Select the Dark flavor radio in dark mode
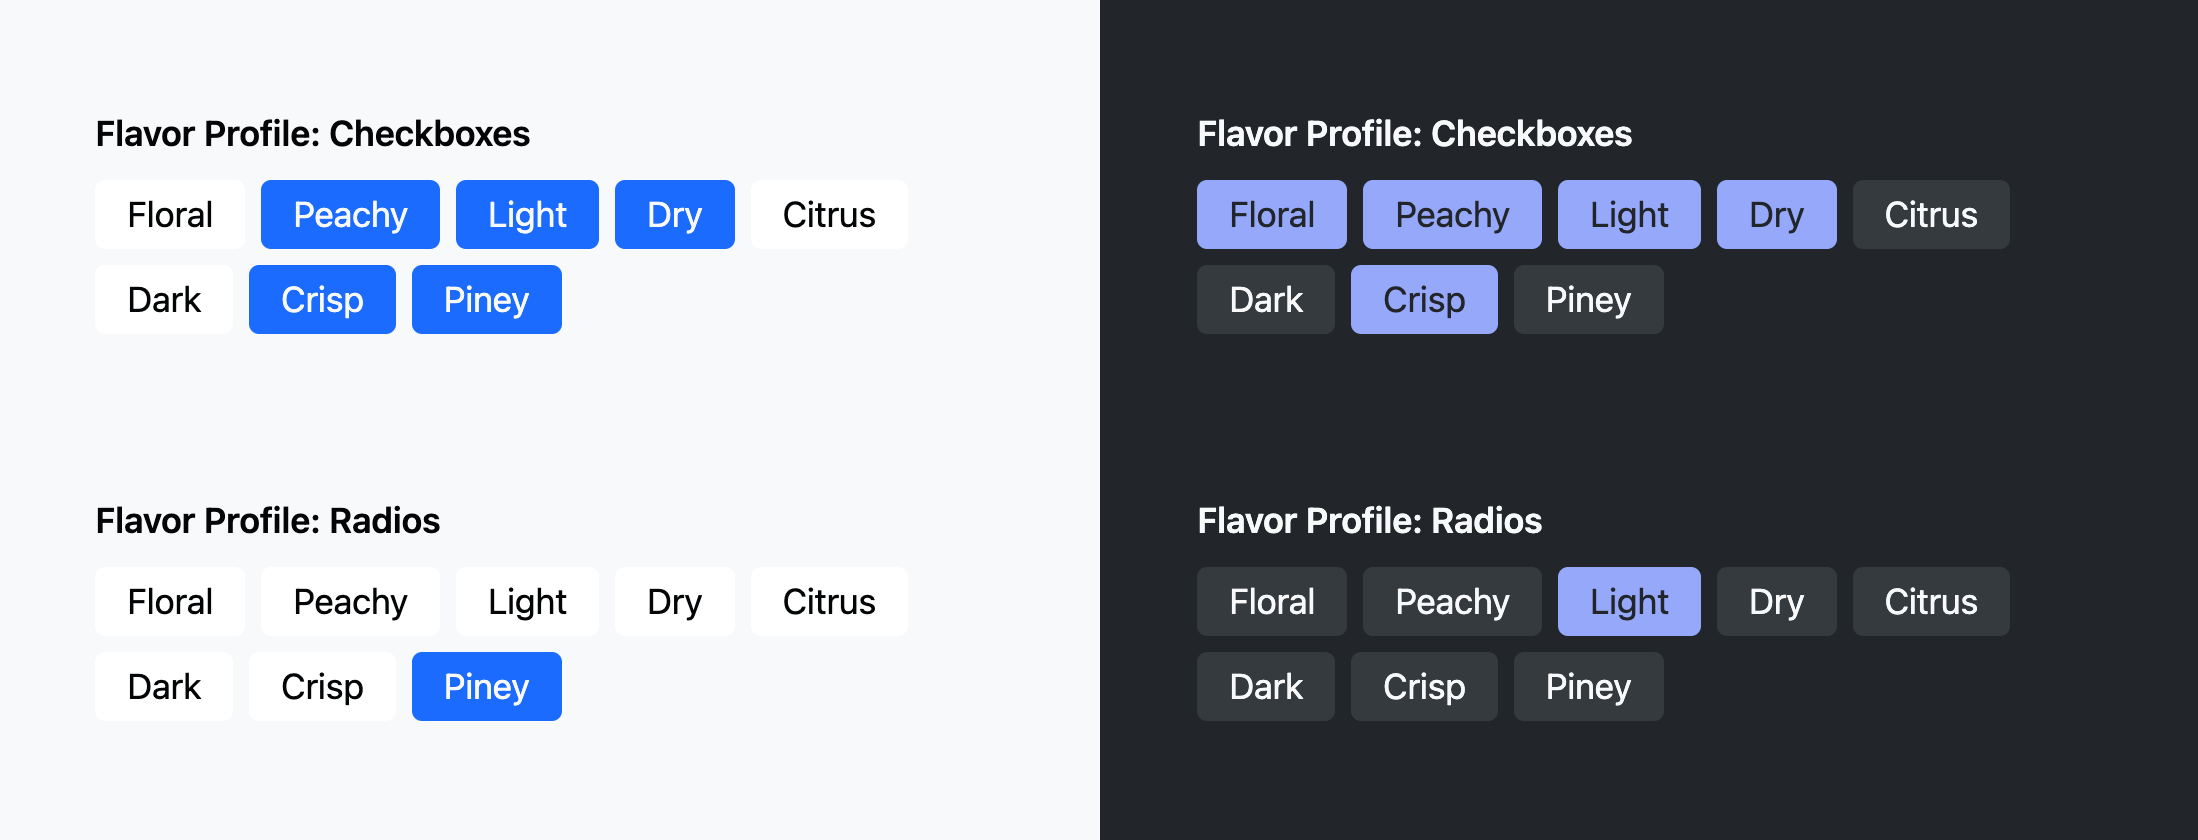 tap(1265, 686)
